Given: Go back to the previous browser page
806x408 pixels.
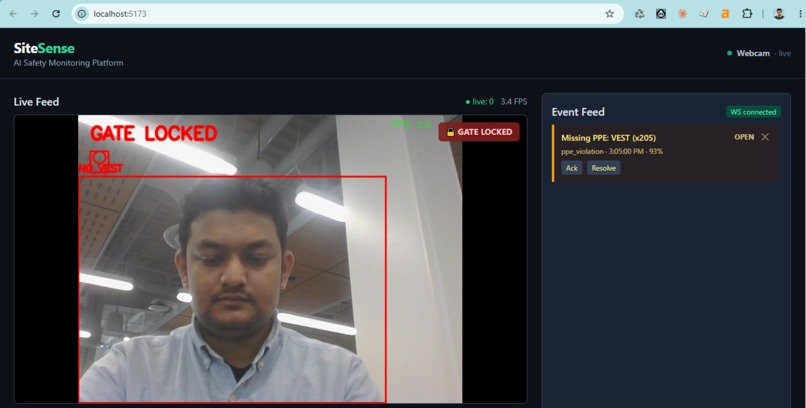Looking at the screenshot, I should coord(13,14).
